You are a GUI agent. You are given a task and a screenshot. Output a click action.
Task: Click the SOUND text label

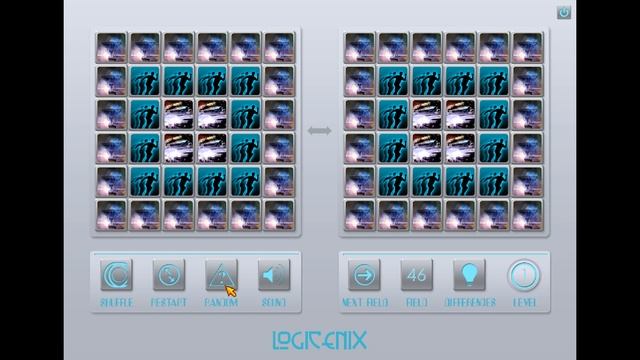pos(273,303)
